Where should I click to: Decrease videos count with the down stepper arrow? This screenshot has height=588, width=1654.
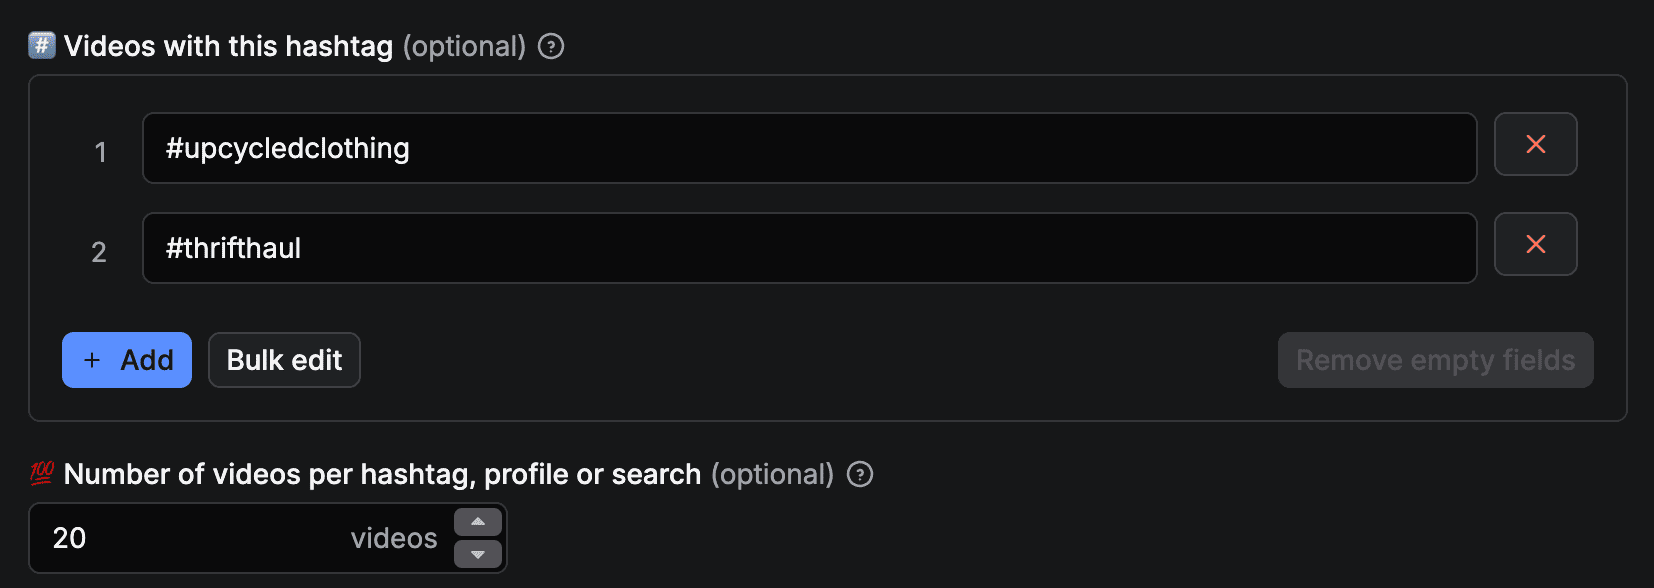pos(478,555)
